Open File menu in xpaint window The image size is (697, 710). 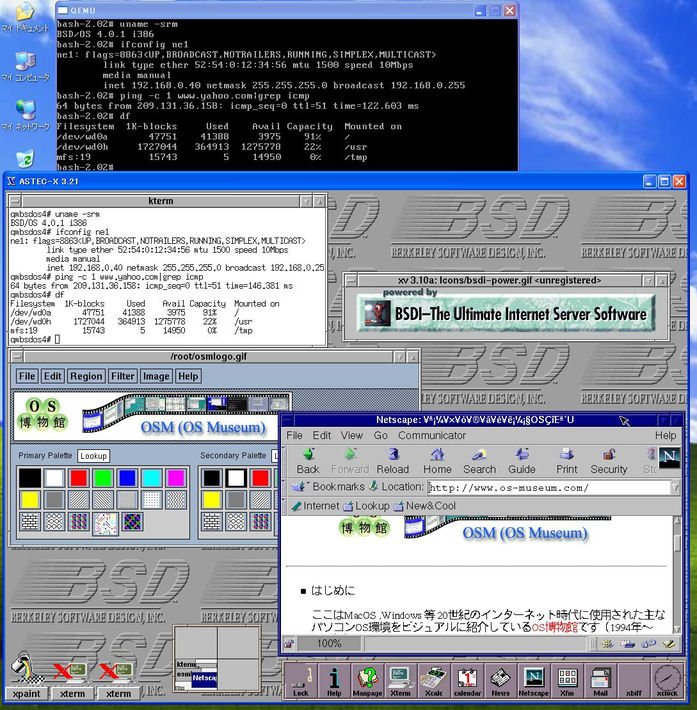27,376
